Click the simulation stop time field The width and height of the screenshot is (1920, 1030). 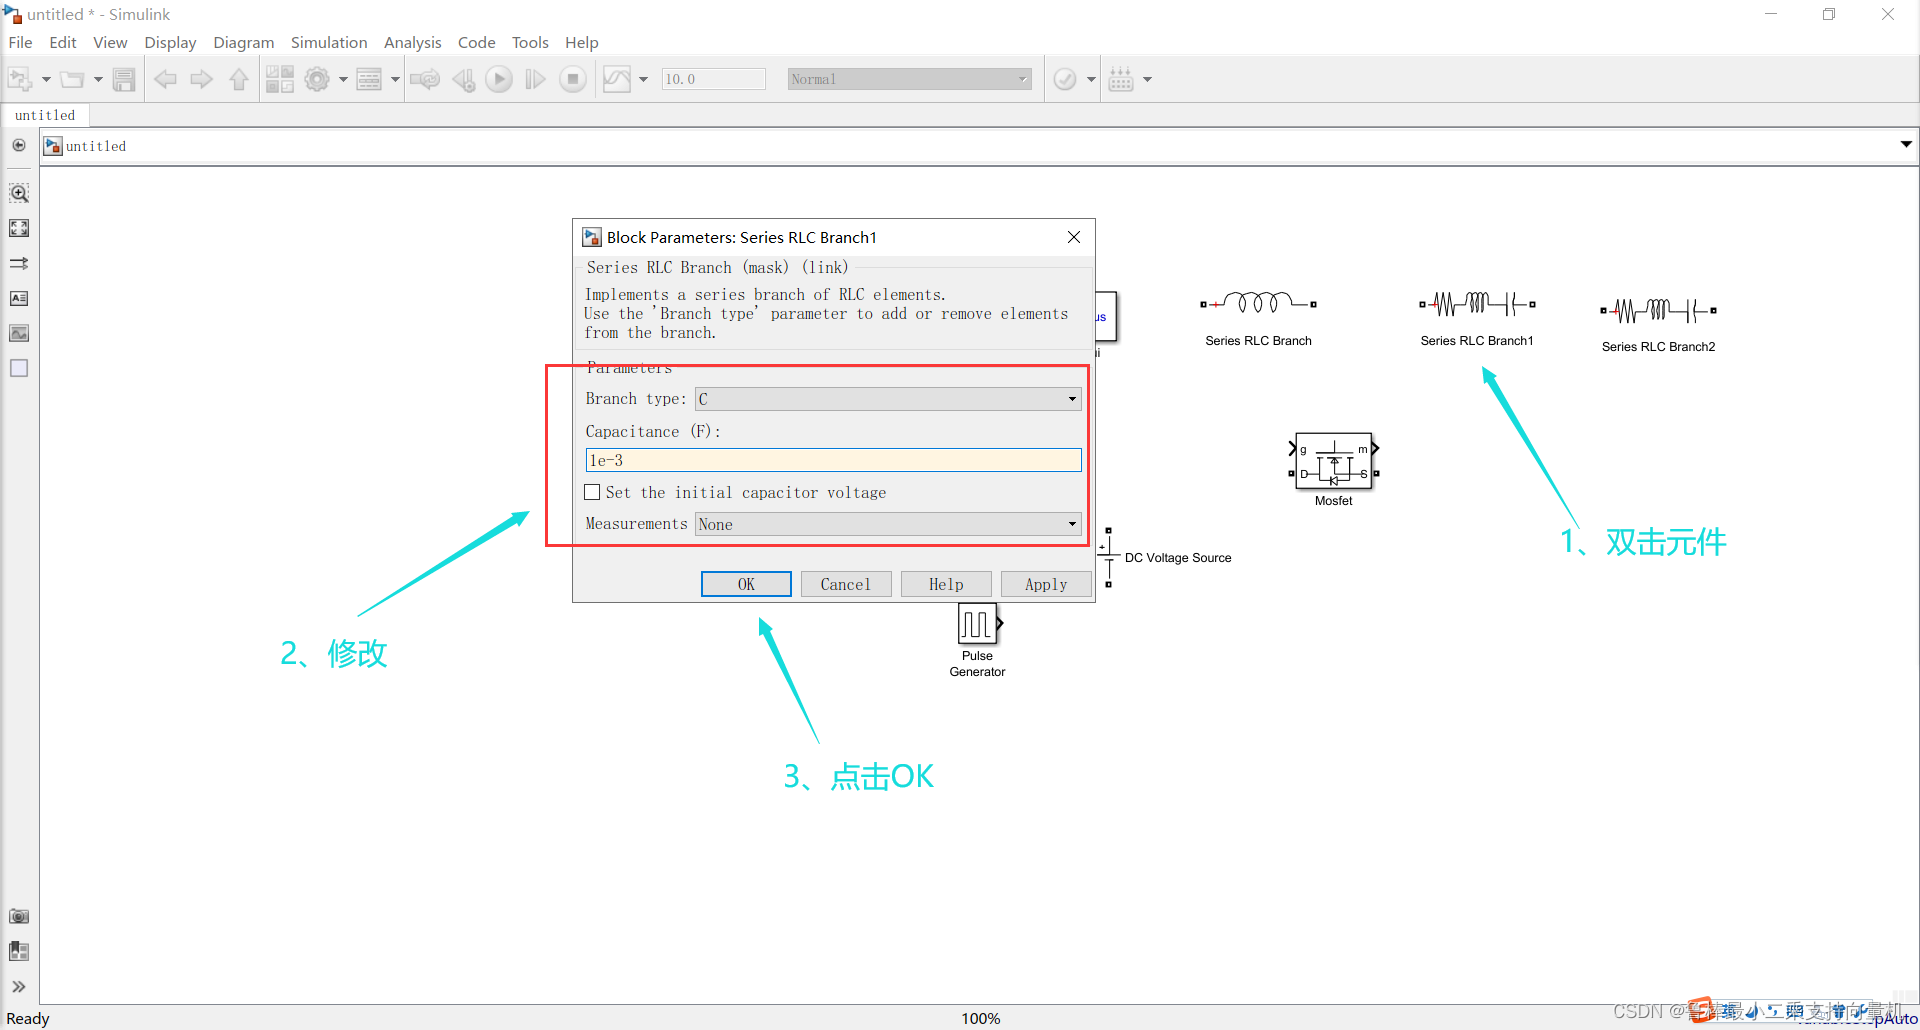tap(714, 79)
